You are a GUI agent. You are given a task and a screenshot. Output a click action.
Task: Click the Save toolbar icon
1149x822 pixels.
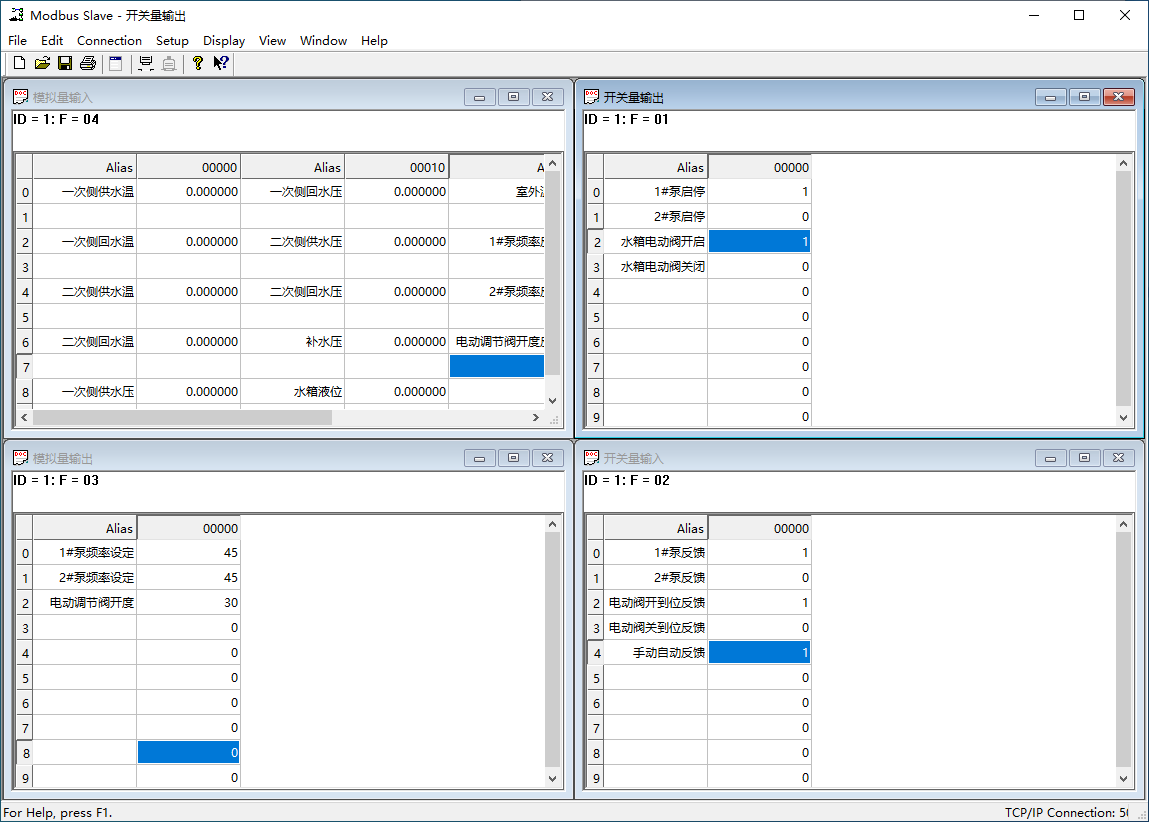coord(65,63)
